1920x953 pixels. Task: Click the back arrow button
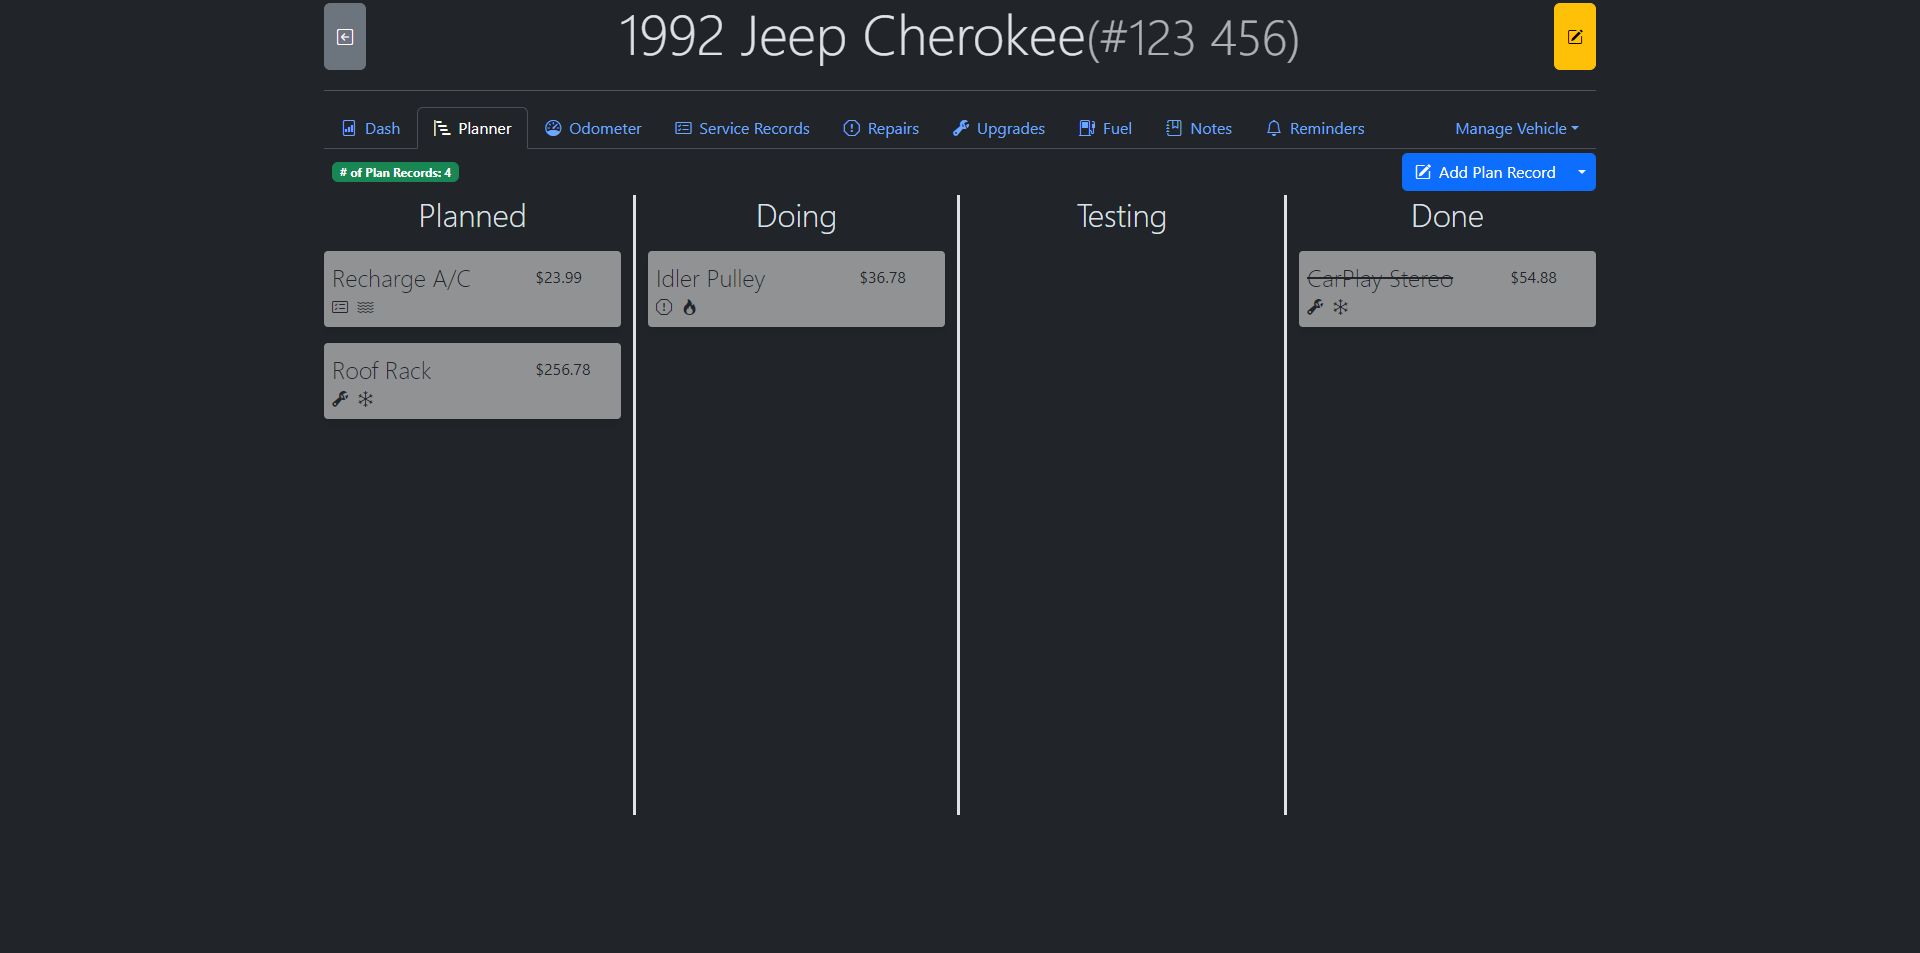[344, 37]
